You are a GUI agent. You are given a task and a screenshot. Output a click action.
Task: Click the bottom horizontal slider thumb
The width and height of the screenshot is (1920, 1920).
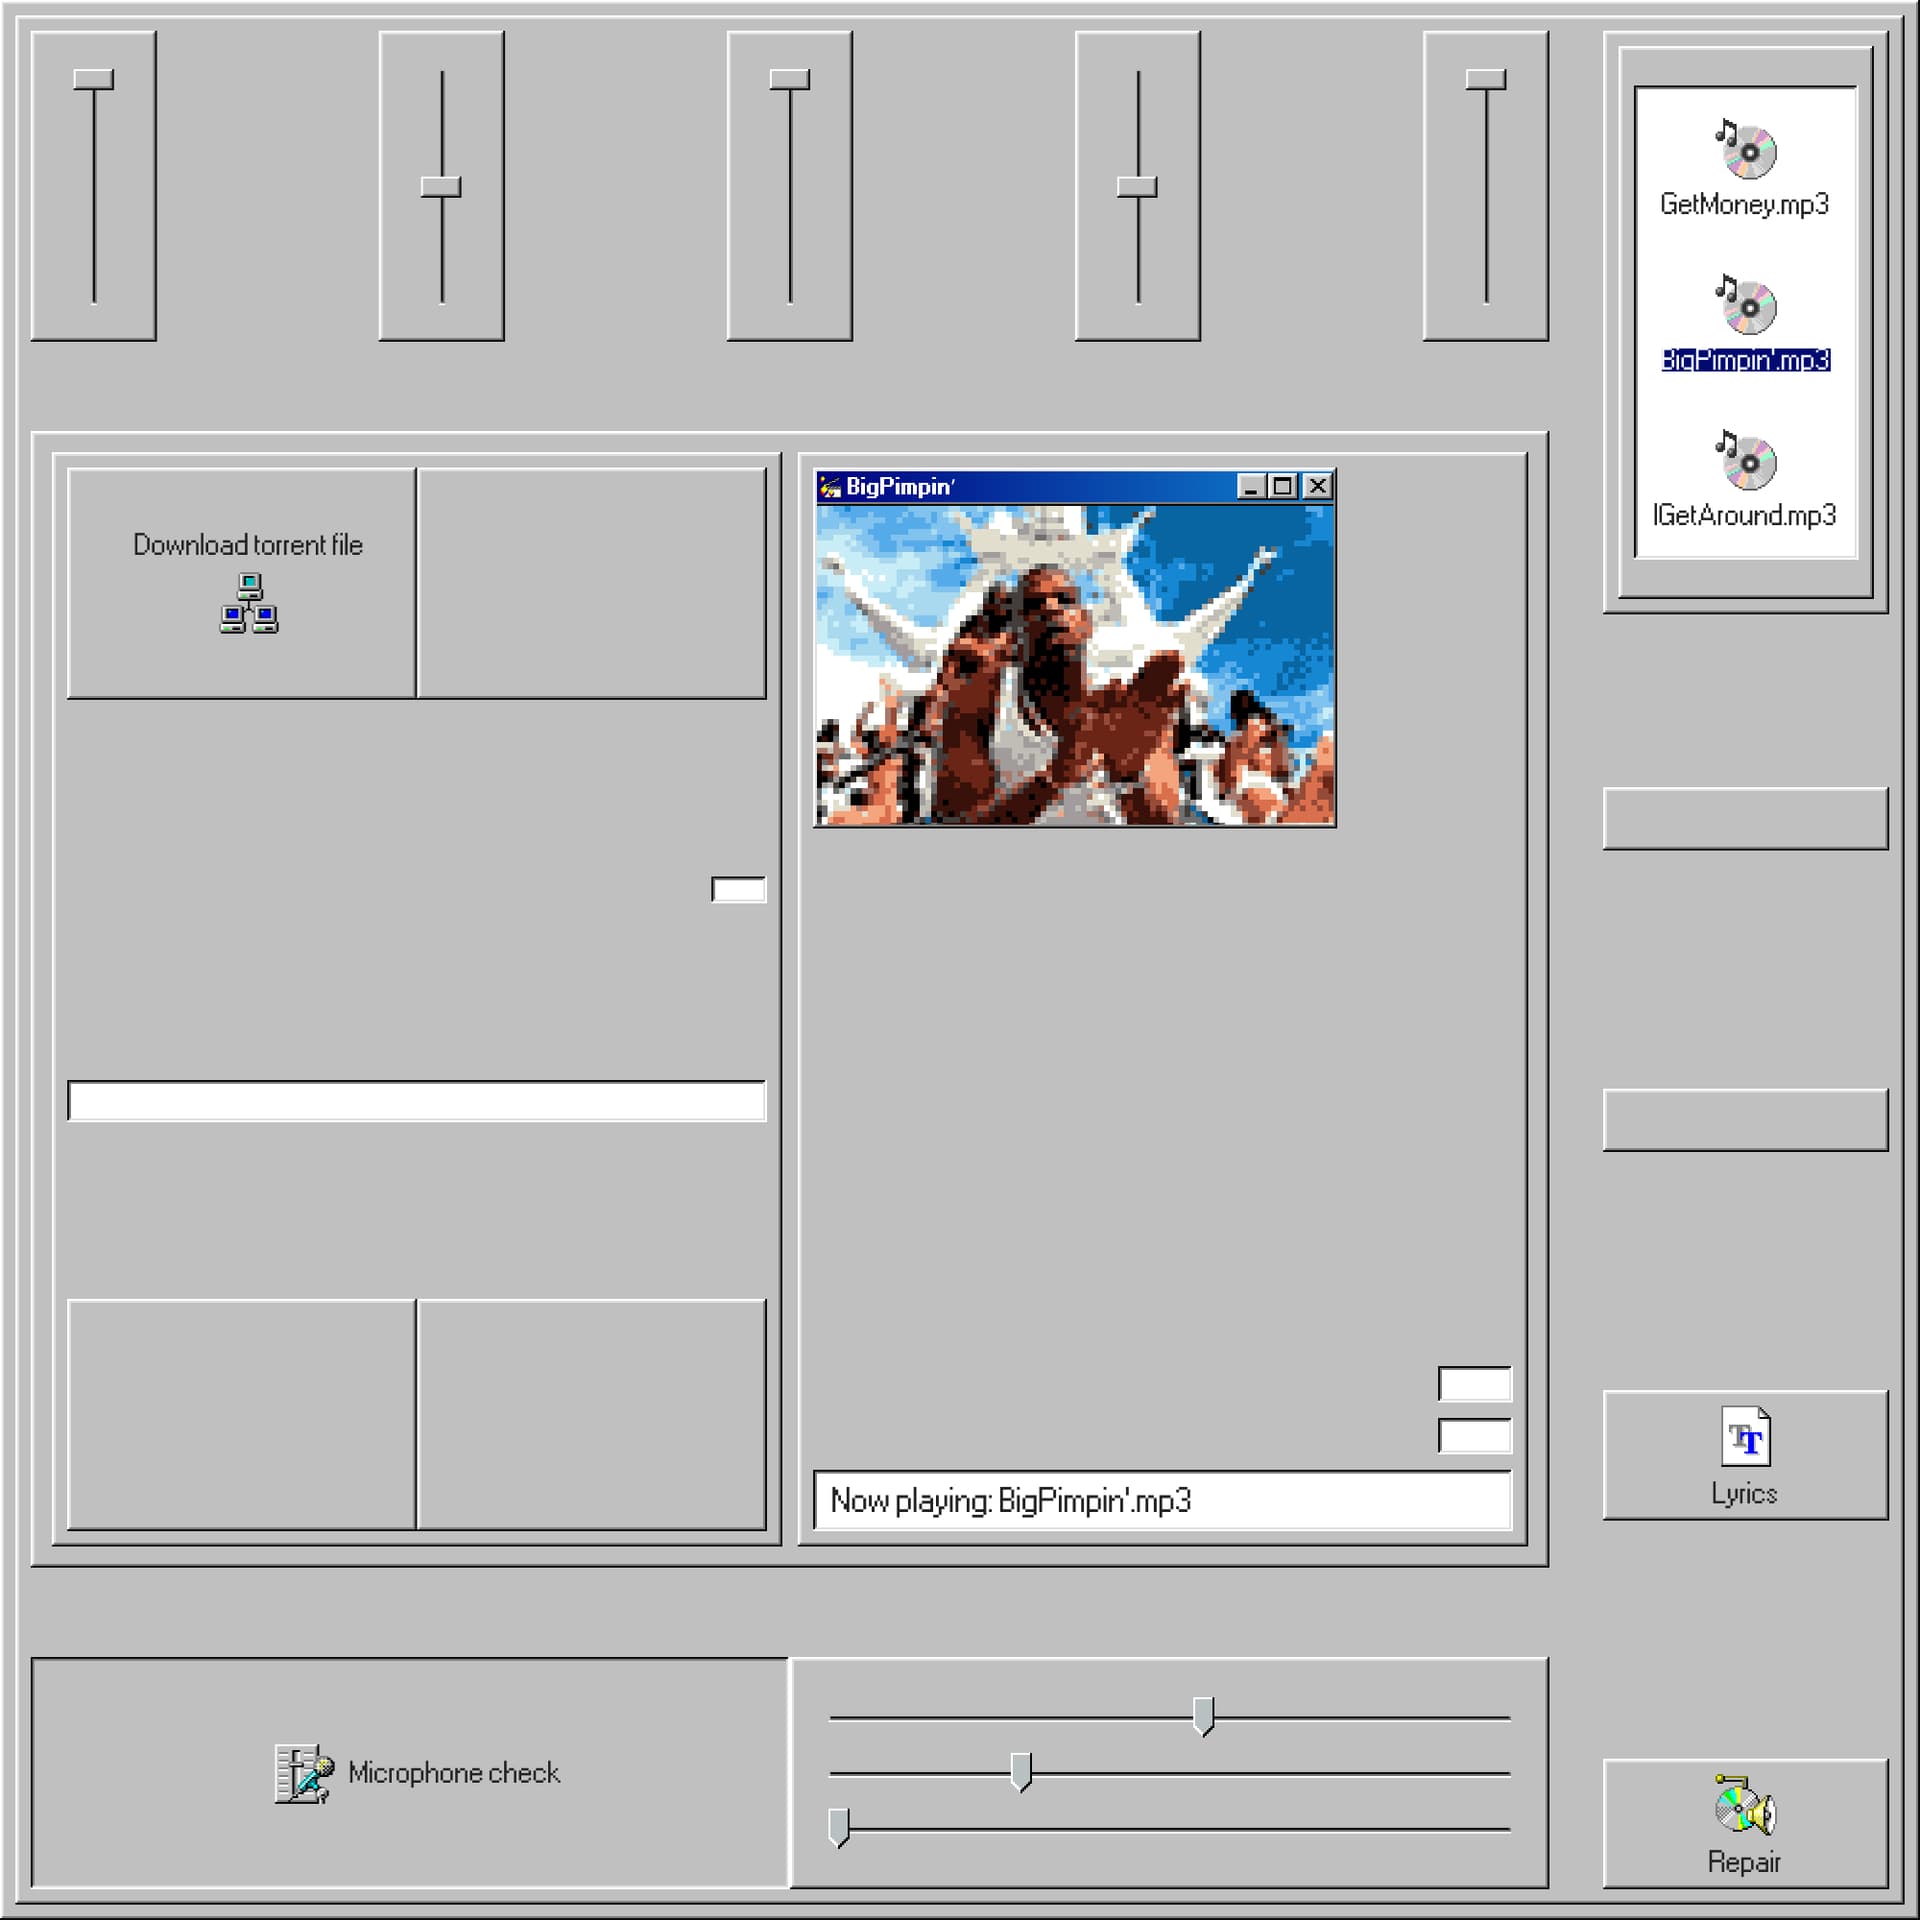pyautogui.click(x=839, y=1827)
